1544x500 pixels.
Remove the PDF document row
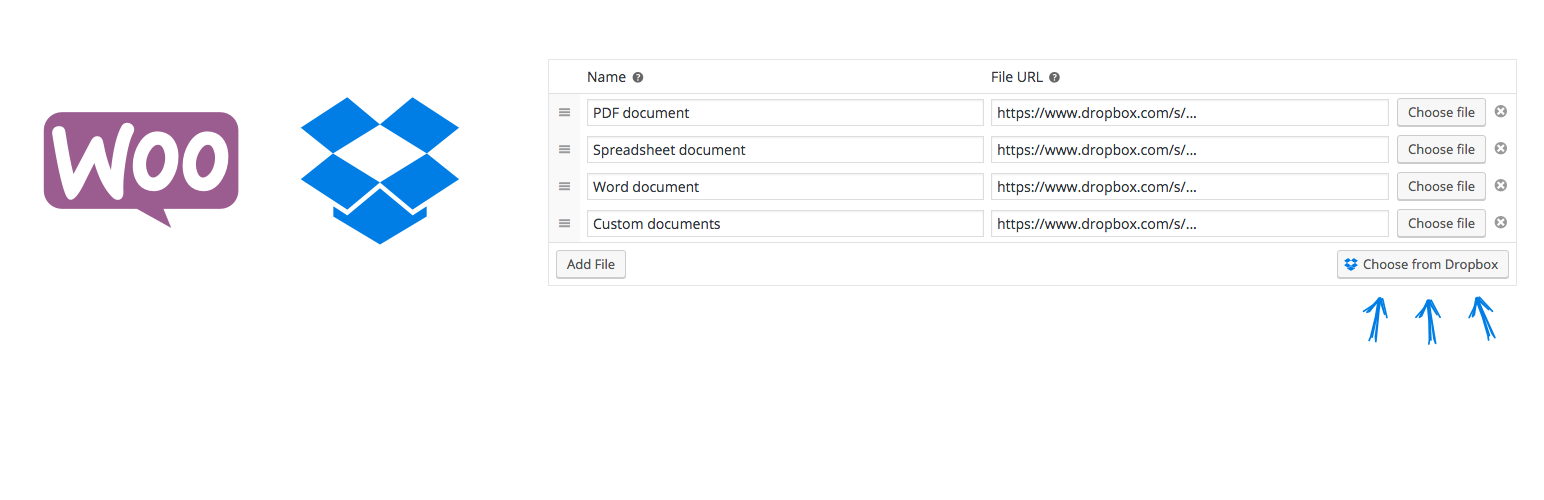tap(1500, 111)
